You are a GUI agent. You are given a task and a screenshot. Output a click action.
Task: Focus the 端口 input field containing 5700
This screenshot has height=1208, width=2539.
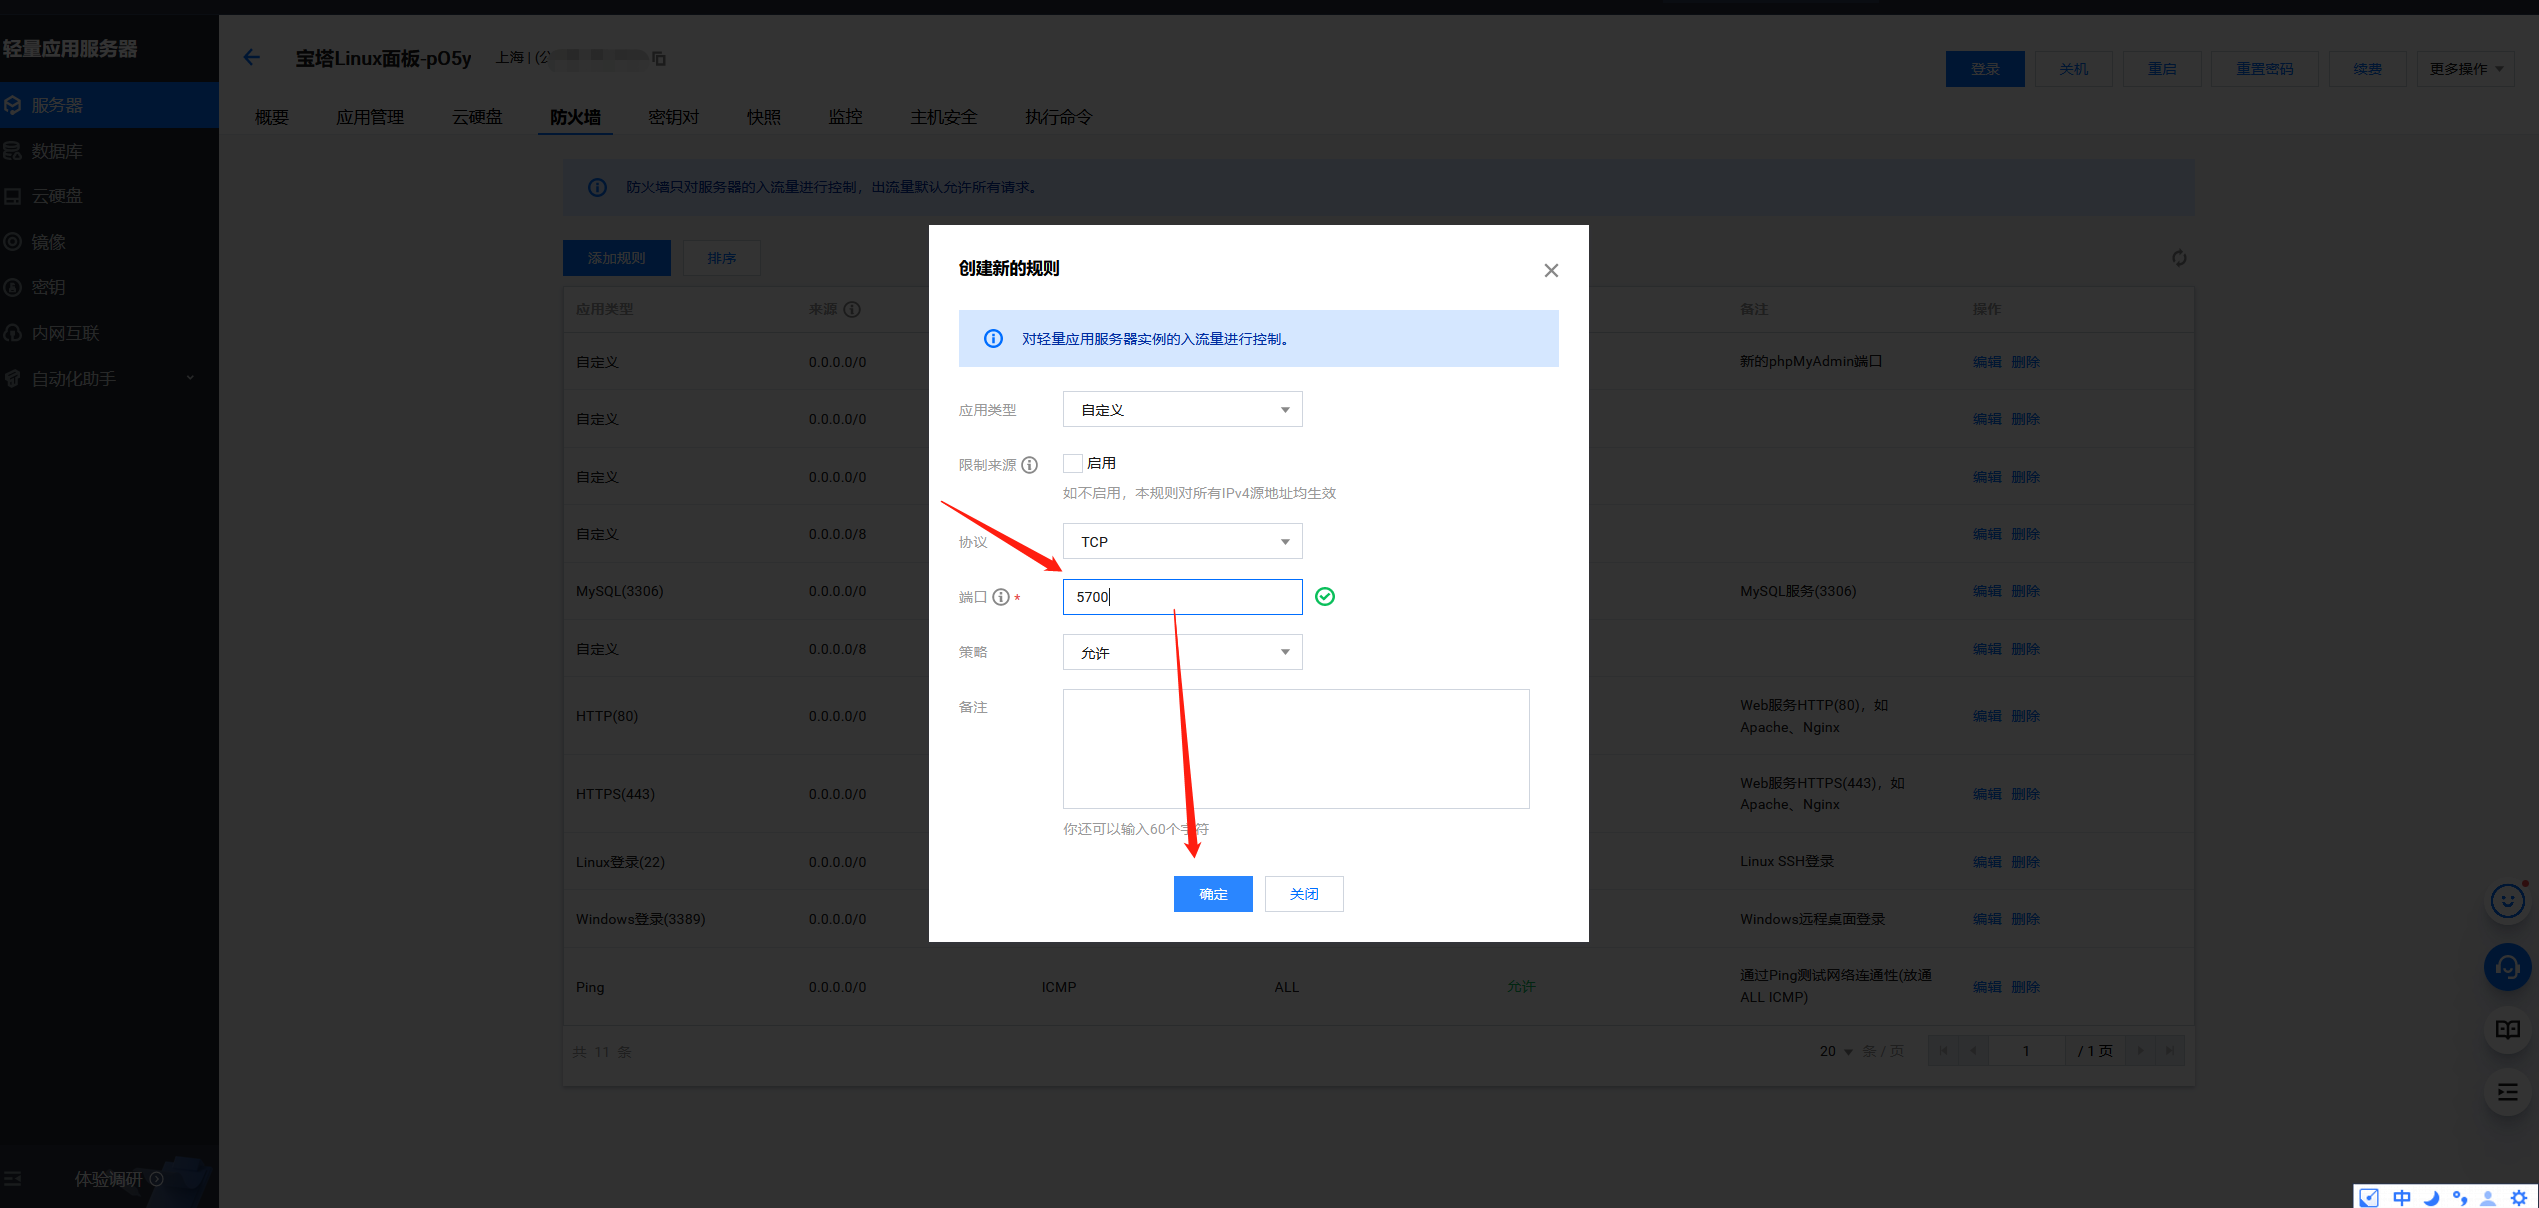1182,597
